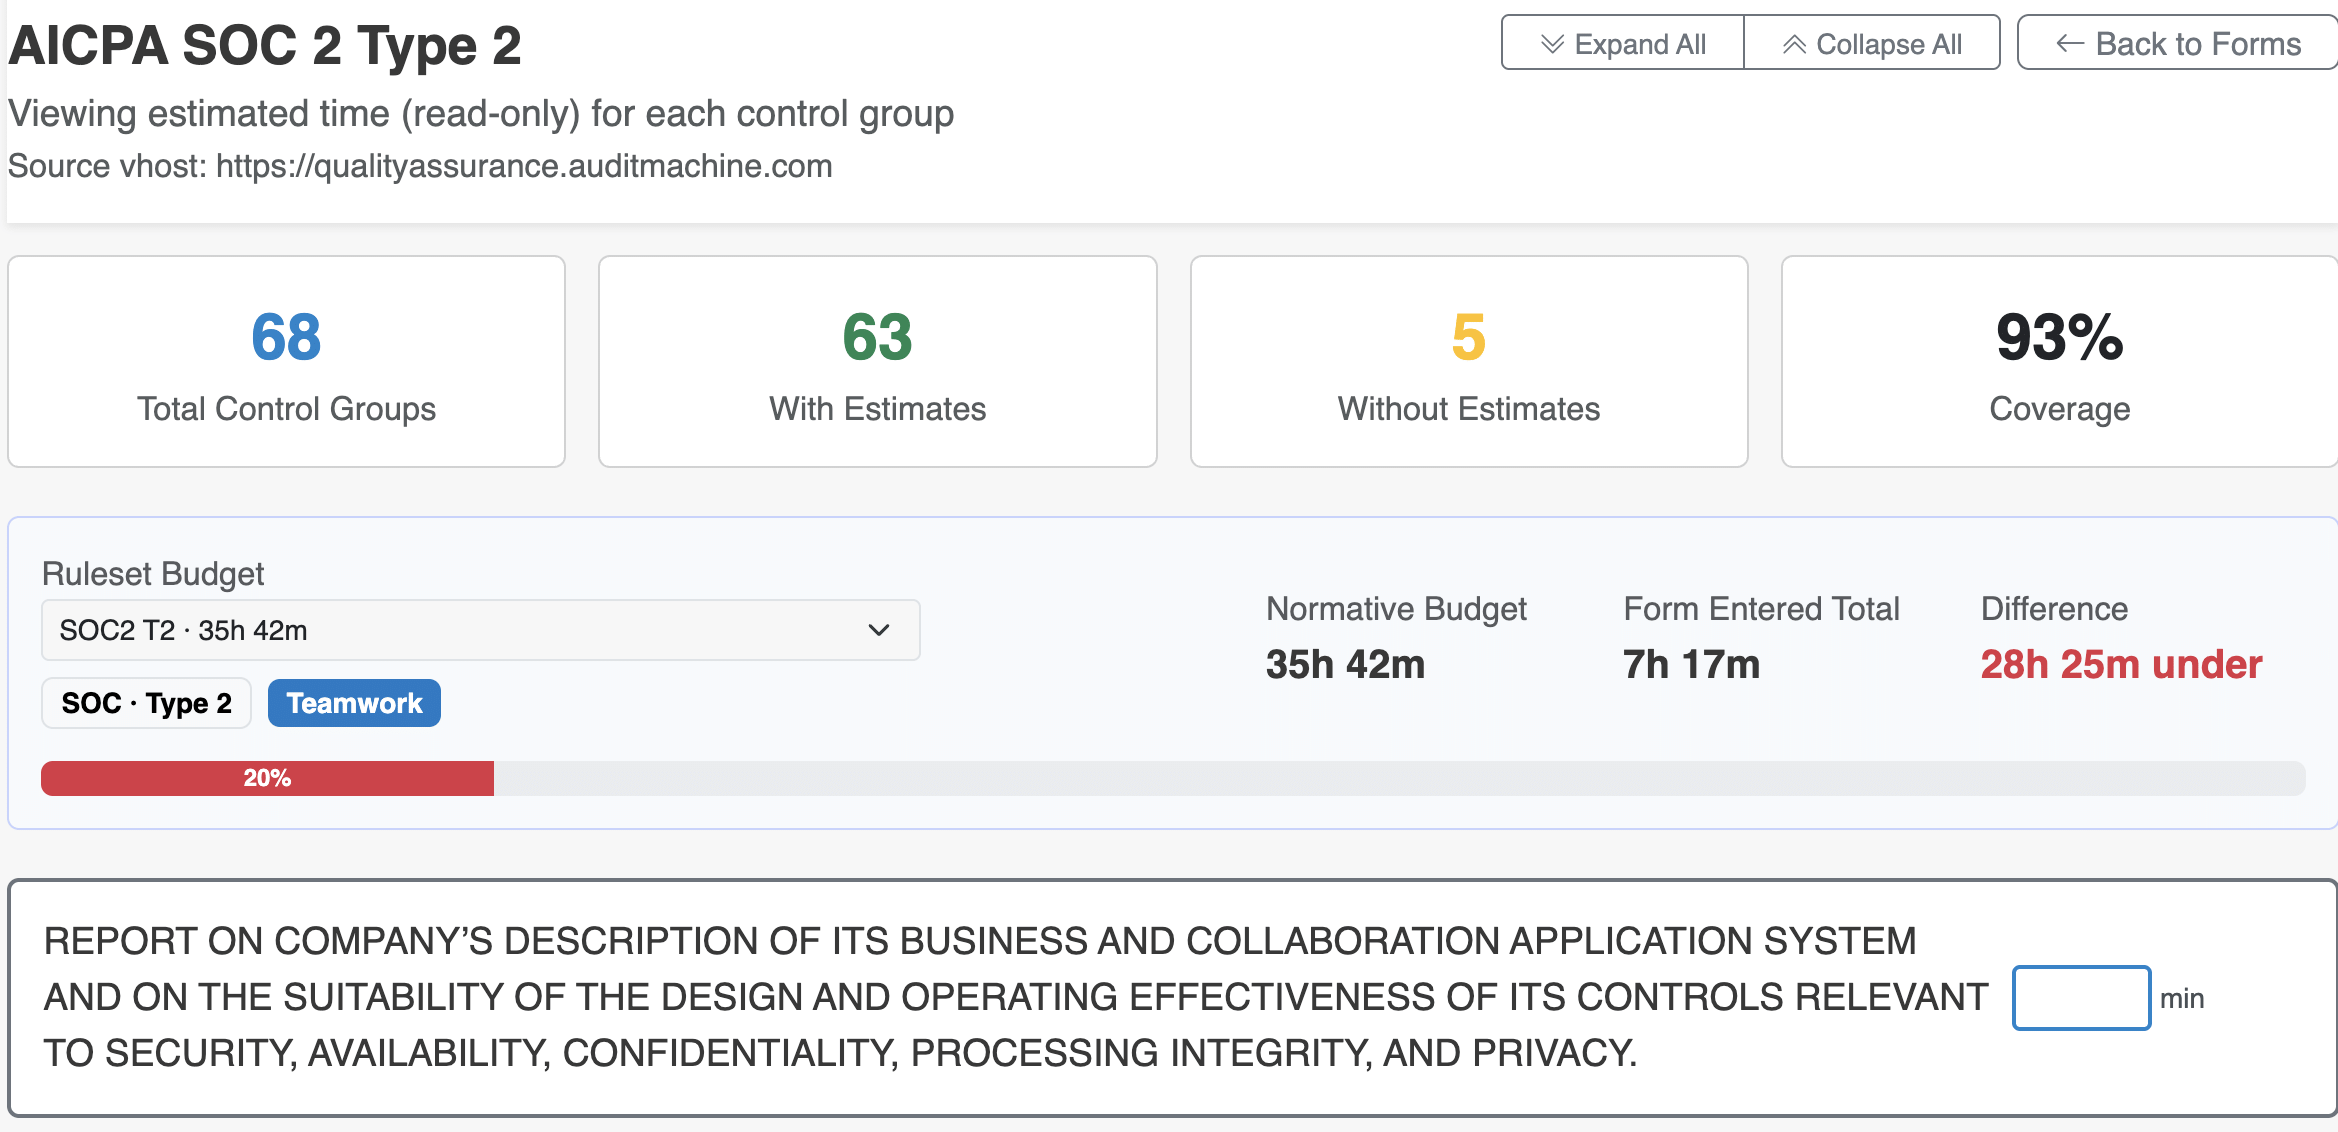Click the REPORT ON COMPANY'S DESCRIPTION section title
2338x1132 pixels.
[1016, 997]
